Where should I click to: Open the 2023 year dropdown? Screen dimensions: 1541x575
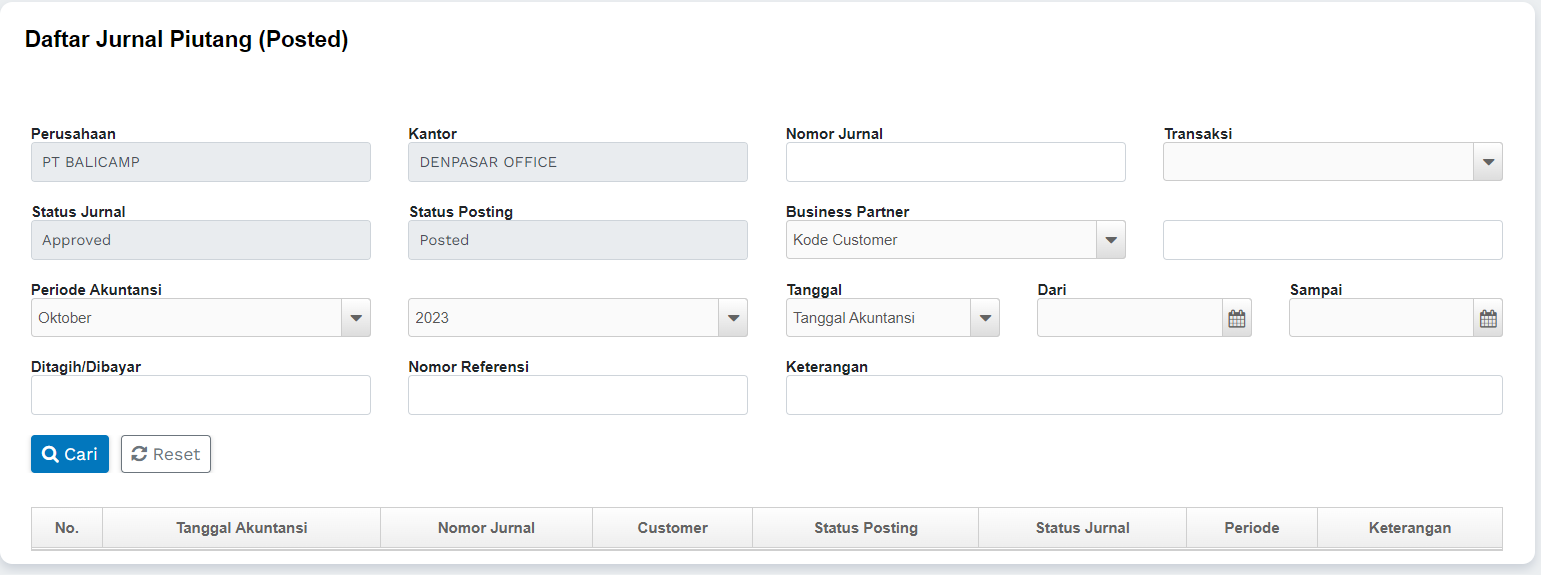coord(733,318)
